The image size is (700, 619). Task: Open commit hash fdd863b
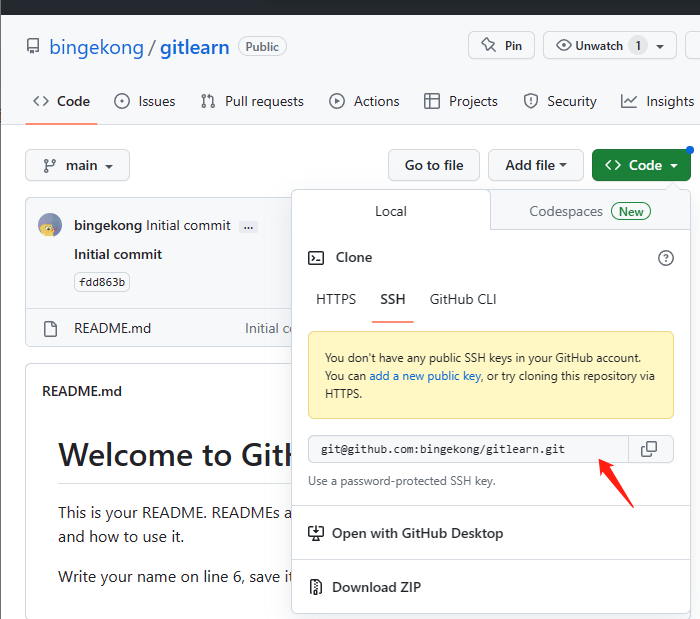[x=102, y=282]
